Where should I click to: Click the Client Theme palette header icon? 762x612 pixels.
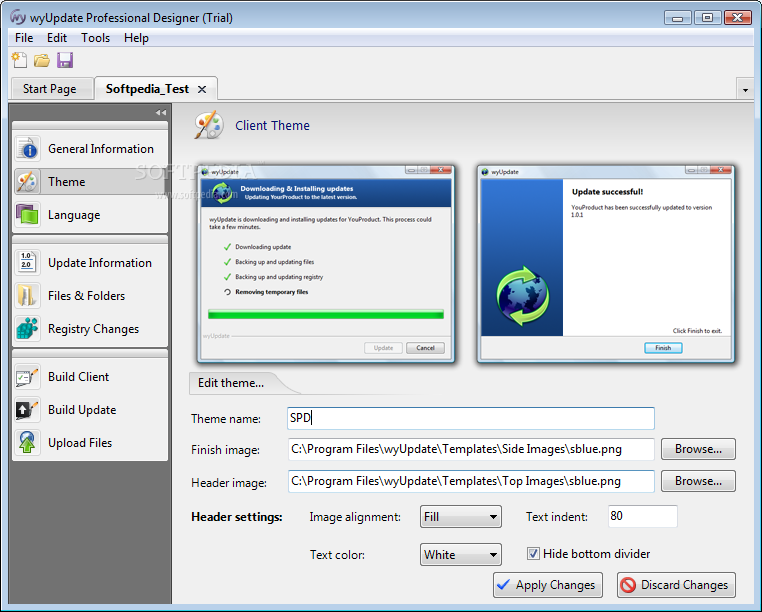pos(209,125)
